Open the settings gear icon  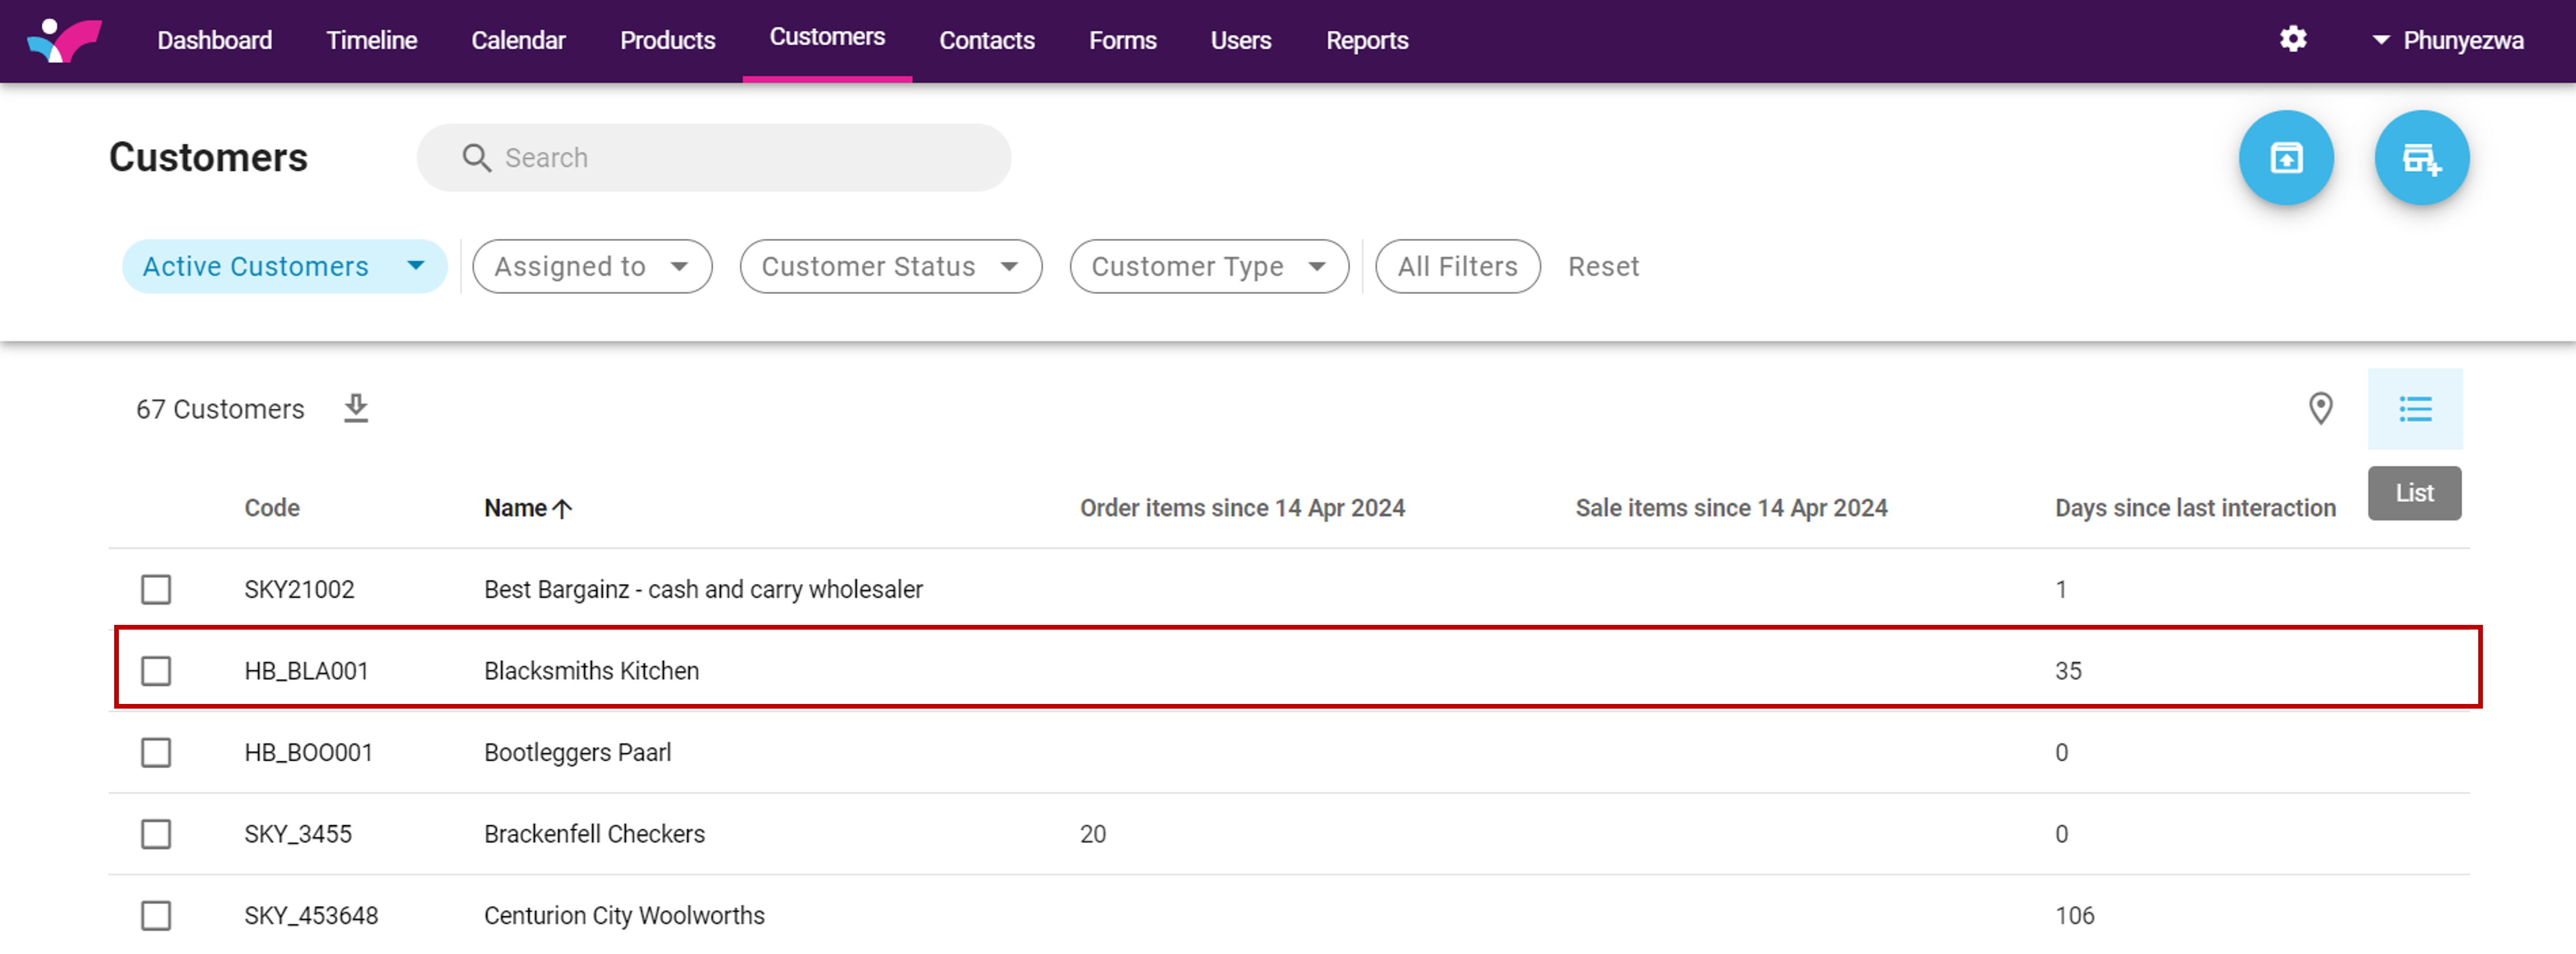(x=2292, y=40)
